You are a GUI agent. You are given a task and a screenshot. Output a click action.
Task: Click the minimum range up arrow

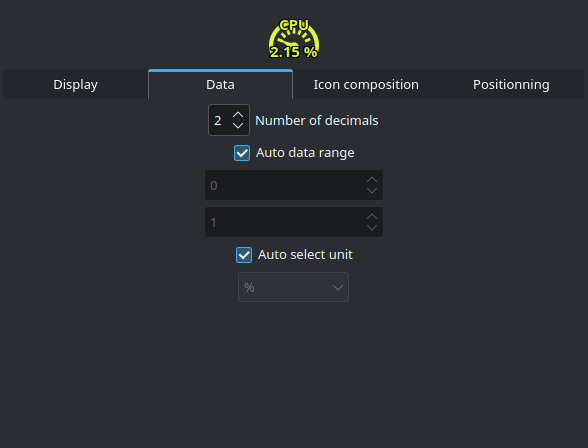tap(372, 180)
